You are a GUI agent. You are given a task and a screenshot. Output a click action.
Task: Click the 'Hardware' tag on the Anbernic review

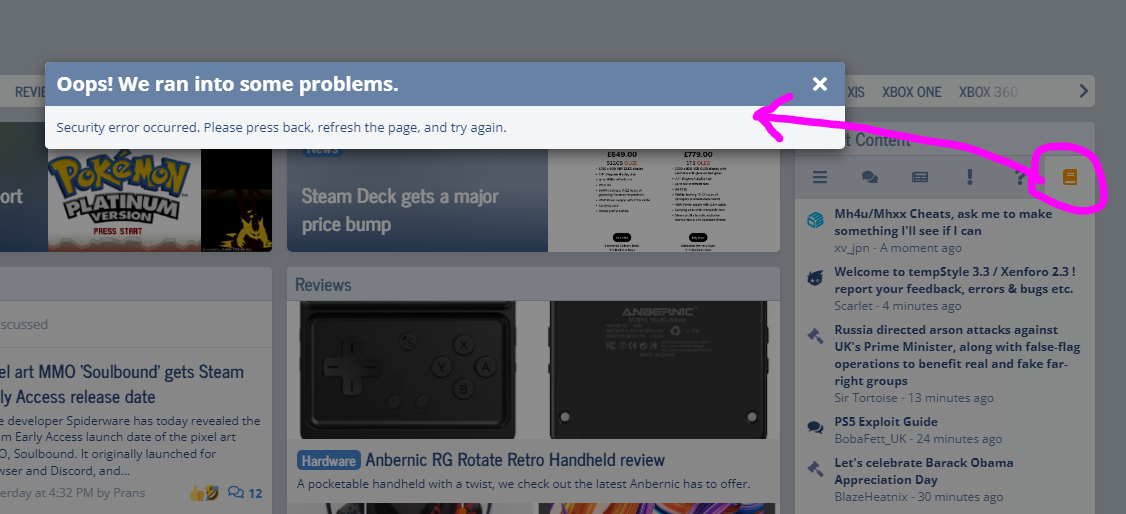click(x=328, y=460)
